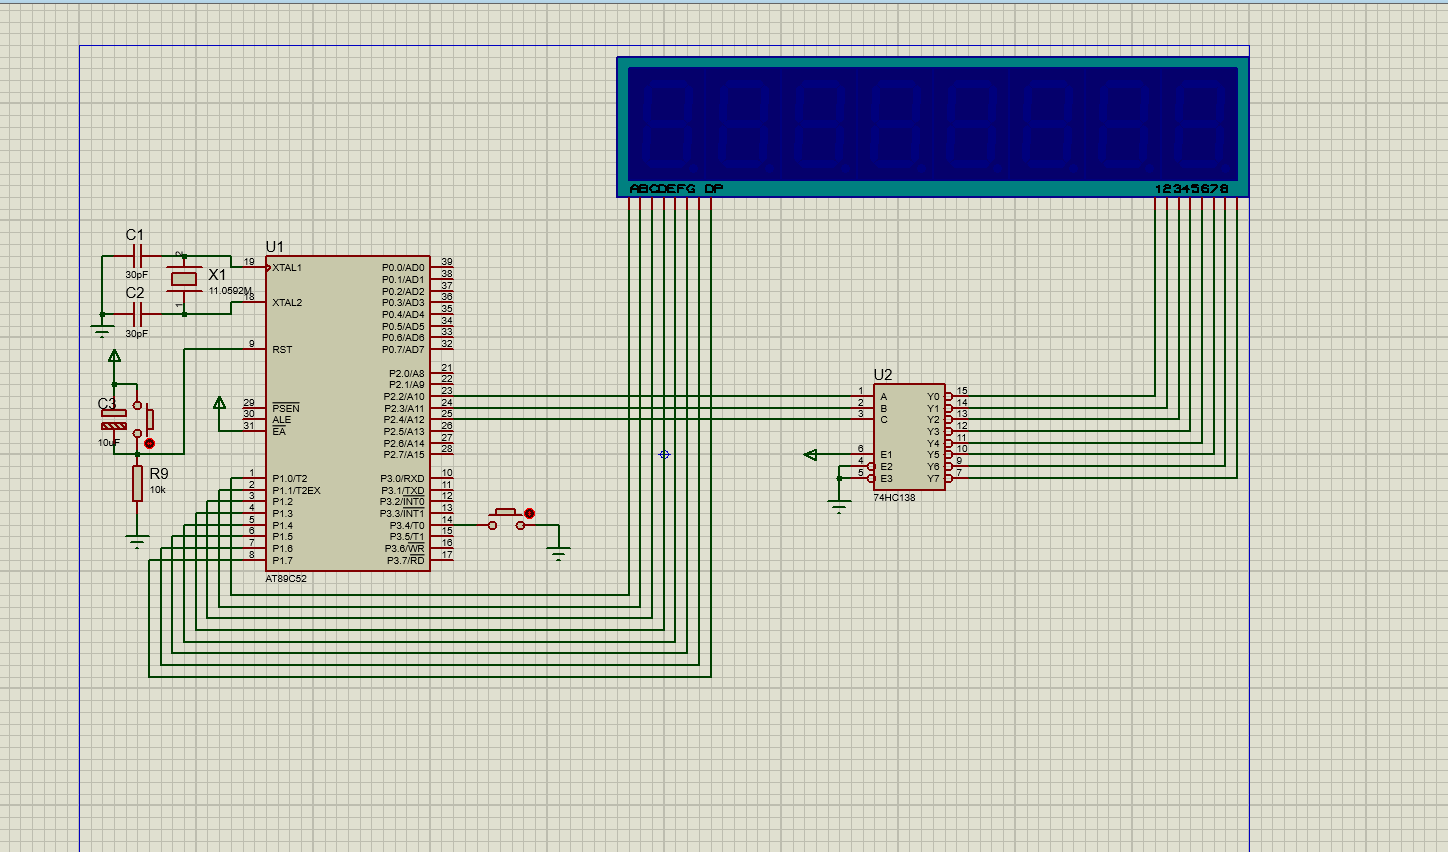Click the XTAL1 pin label on U1
Image resolution: width=1448 pixels, height=852 pixels.
pos(287,268)
